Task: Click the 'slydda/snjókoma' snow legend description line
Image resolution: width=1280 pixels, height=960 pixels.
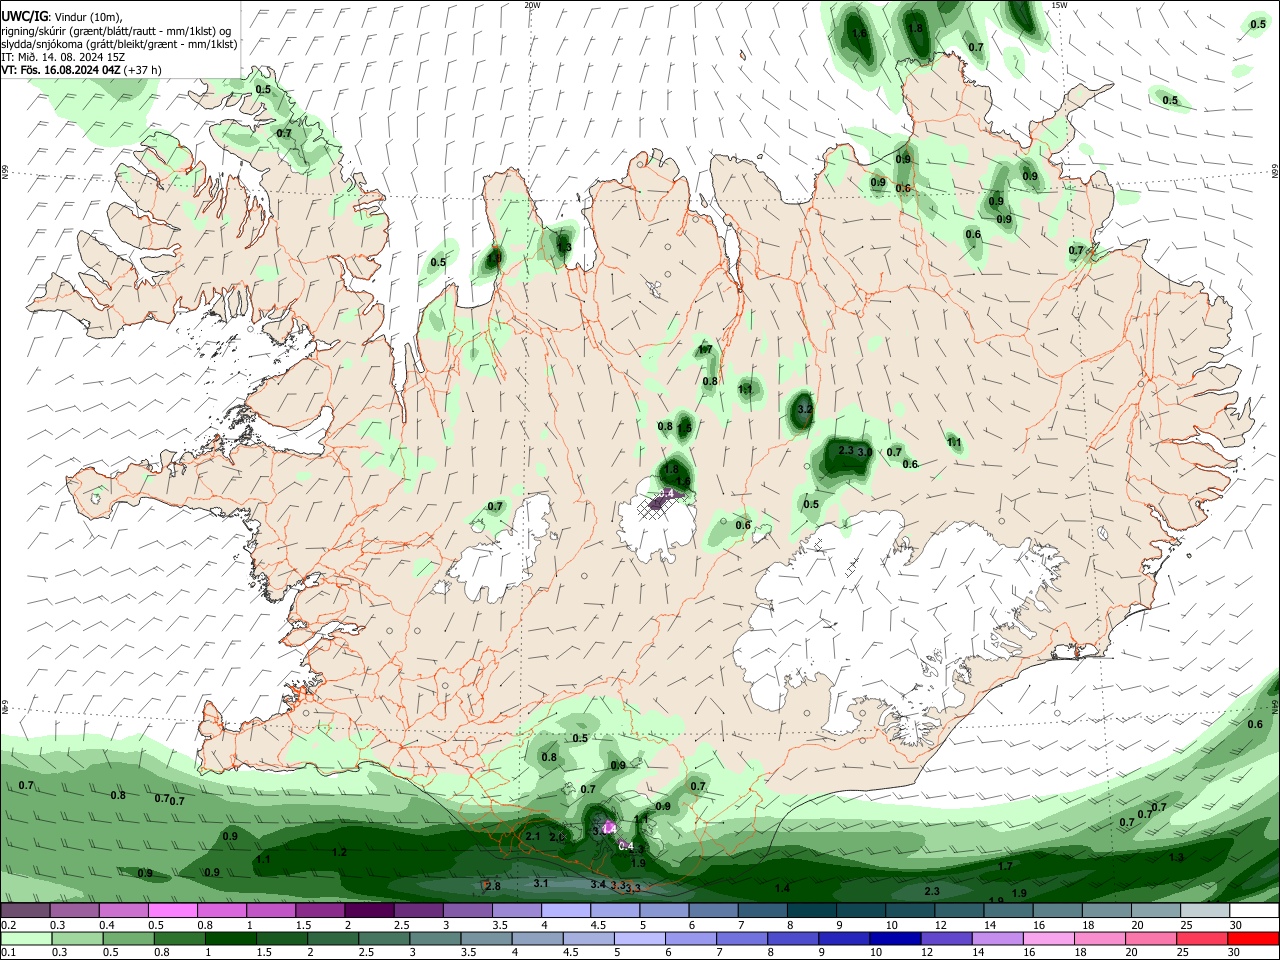Action: pyautogui.click(x=119, y=44)
